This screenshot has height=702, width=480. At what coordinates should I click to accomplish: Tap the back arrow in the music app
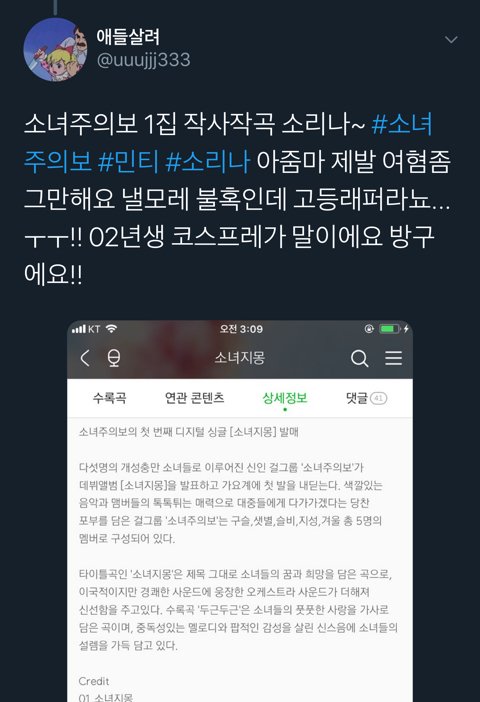[x=85, y=358]
